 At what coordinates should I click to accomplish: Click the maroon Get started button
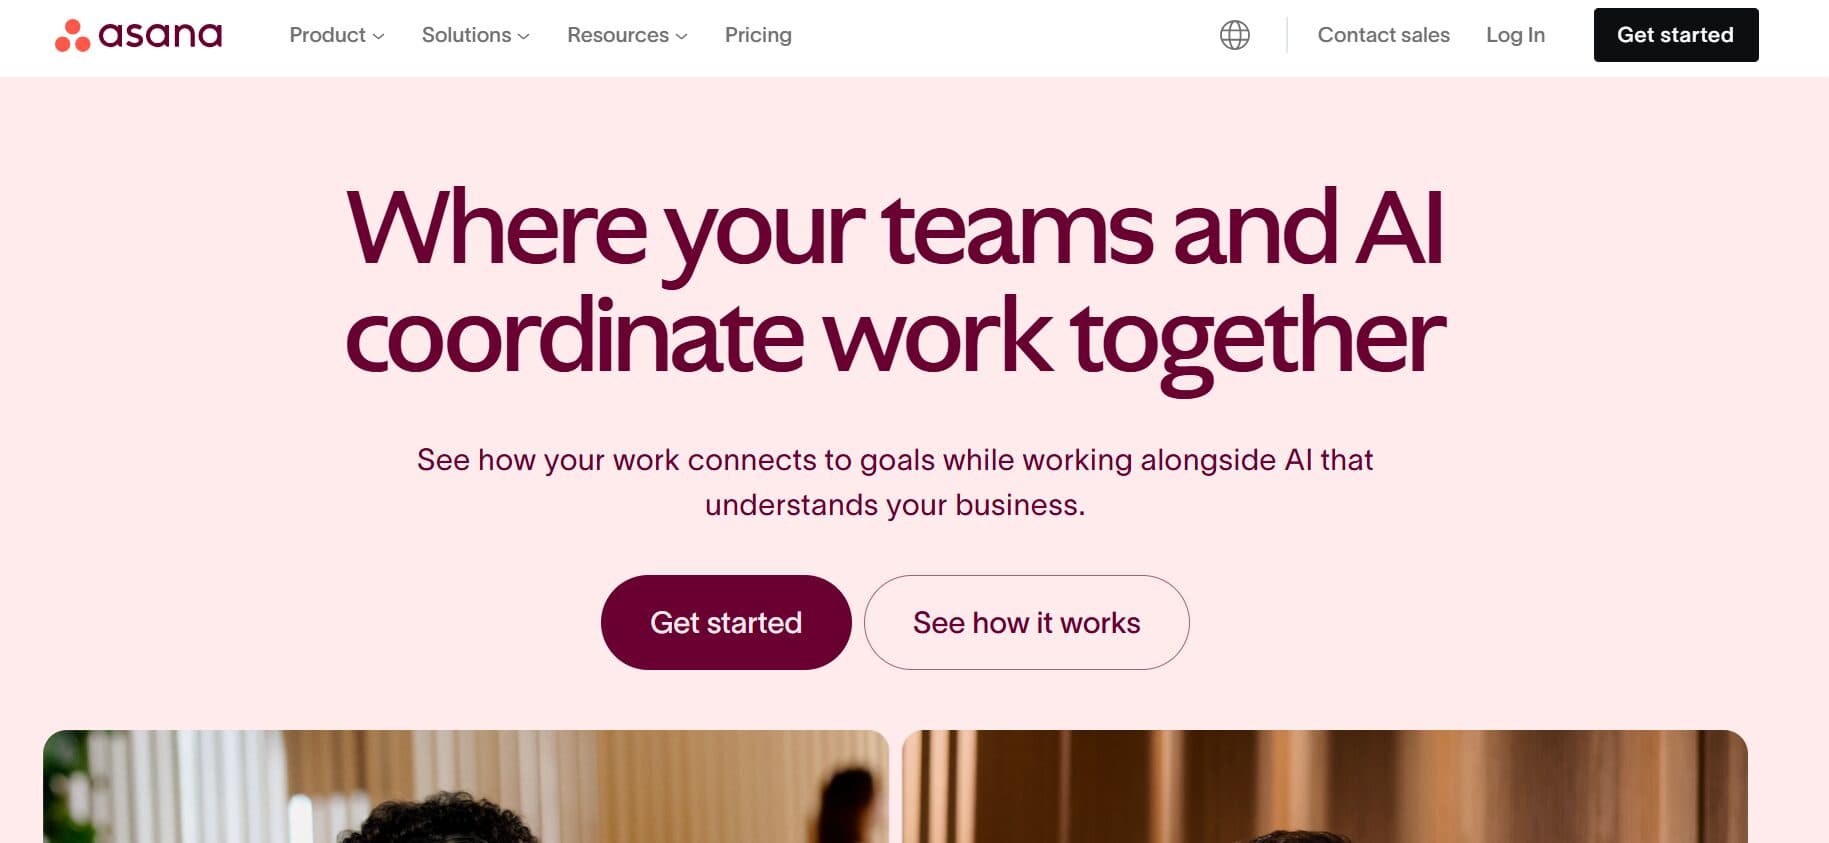[x=726, y=621]
